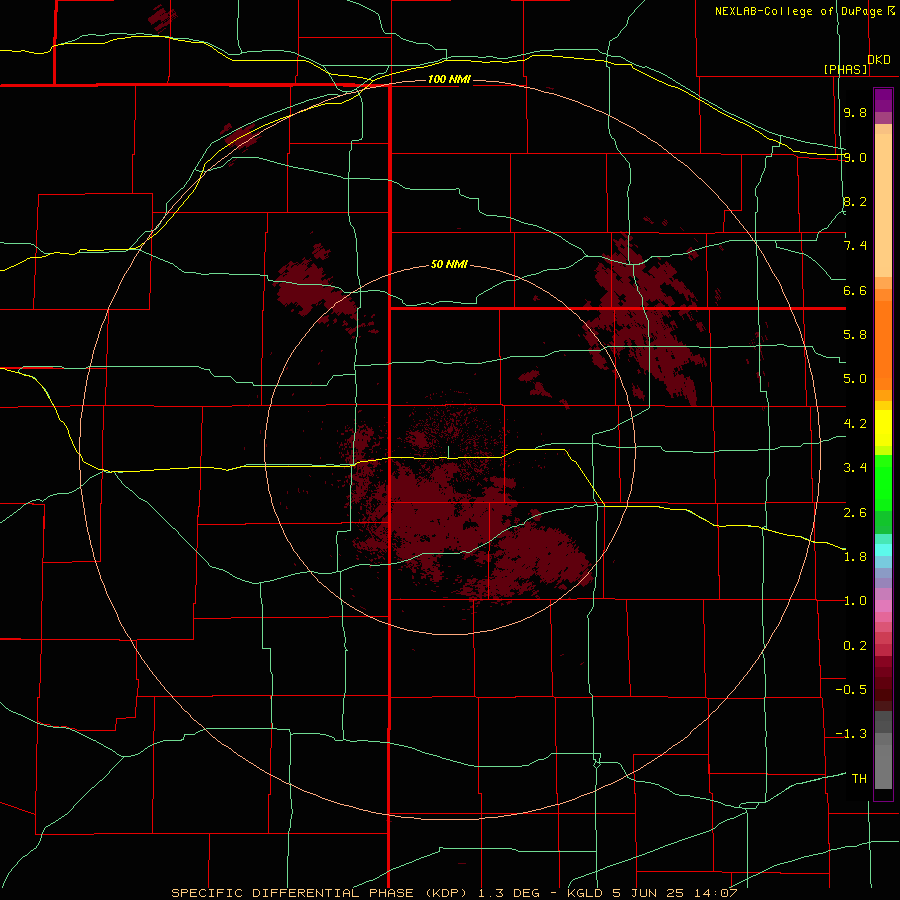Click the 0.2 color scale value
Image resolution: width=900 pixels, height=900 pixels.
pos(855,646)
